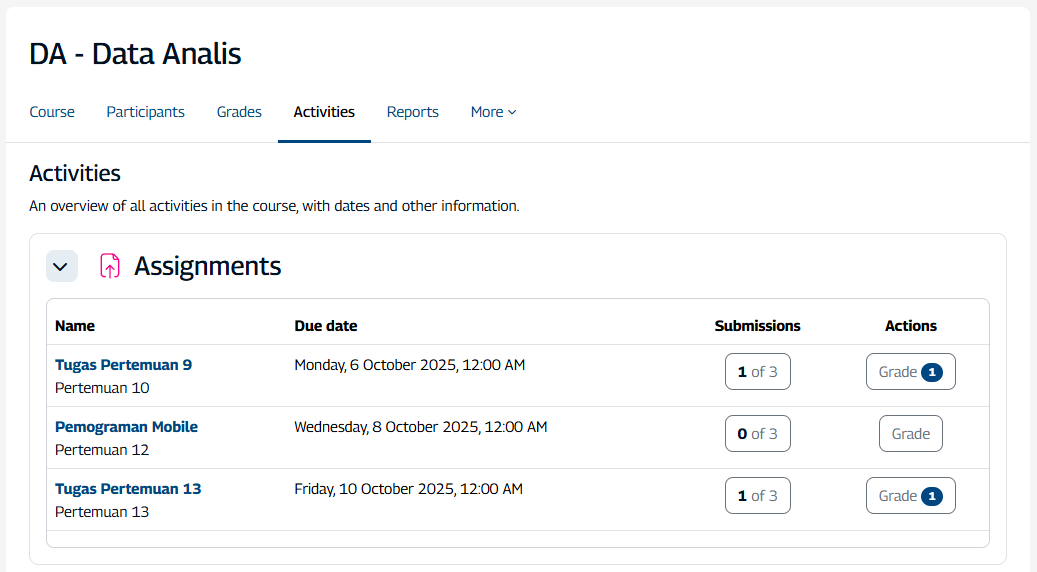This screenshot has height=572, width=1037.
Task: Click the Due date column header
Action: [326, 326]
